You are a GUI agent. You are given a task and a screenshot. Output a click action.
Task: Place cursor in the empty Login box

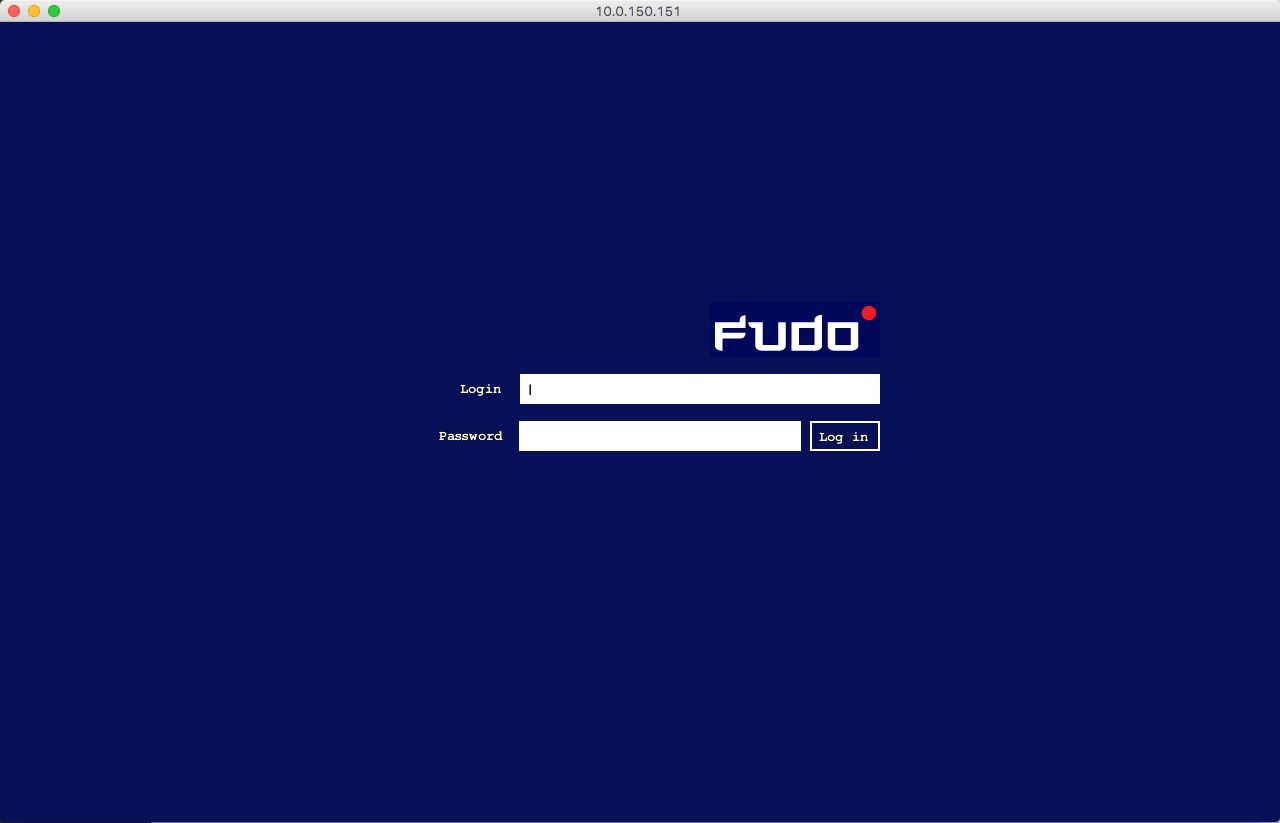tap(699, 389)
